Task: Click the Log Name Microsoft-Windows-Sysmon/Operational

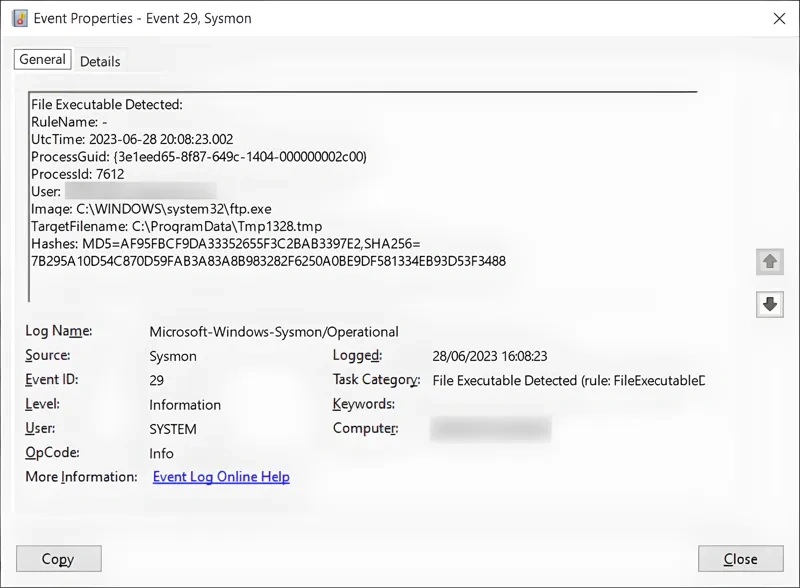Action: click(273, 331)
